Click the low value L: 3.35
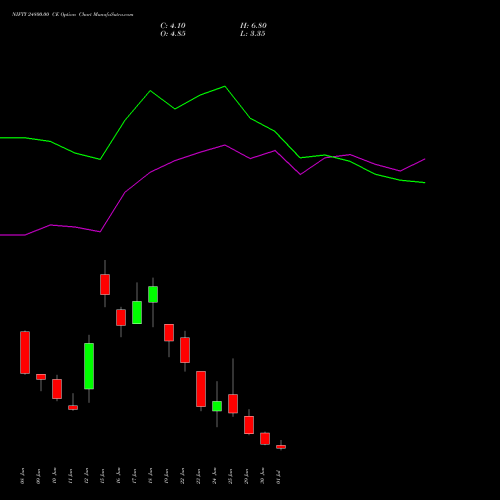Viewport: 500px width, 500px height. click(x=253, y=34)
